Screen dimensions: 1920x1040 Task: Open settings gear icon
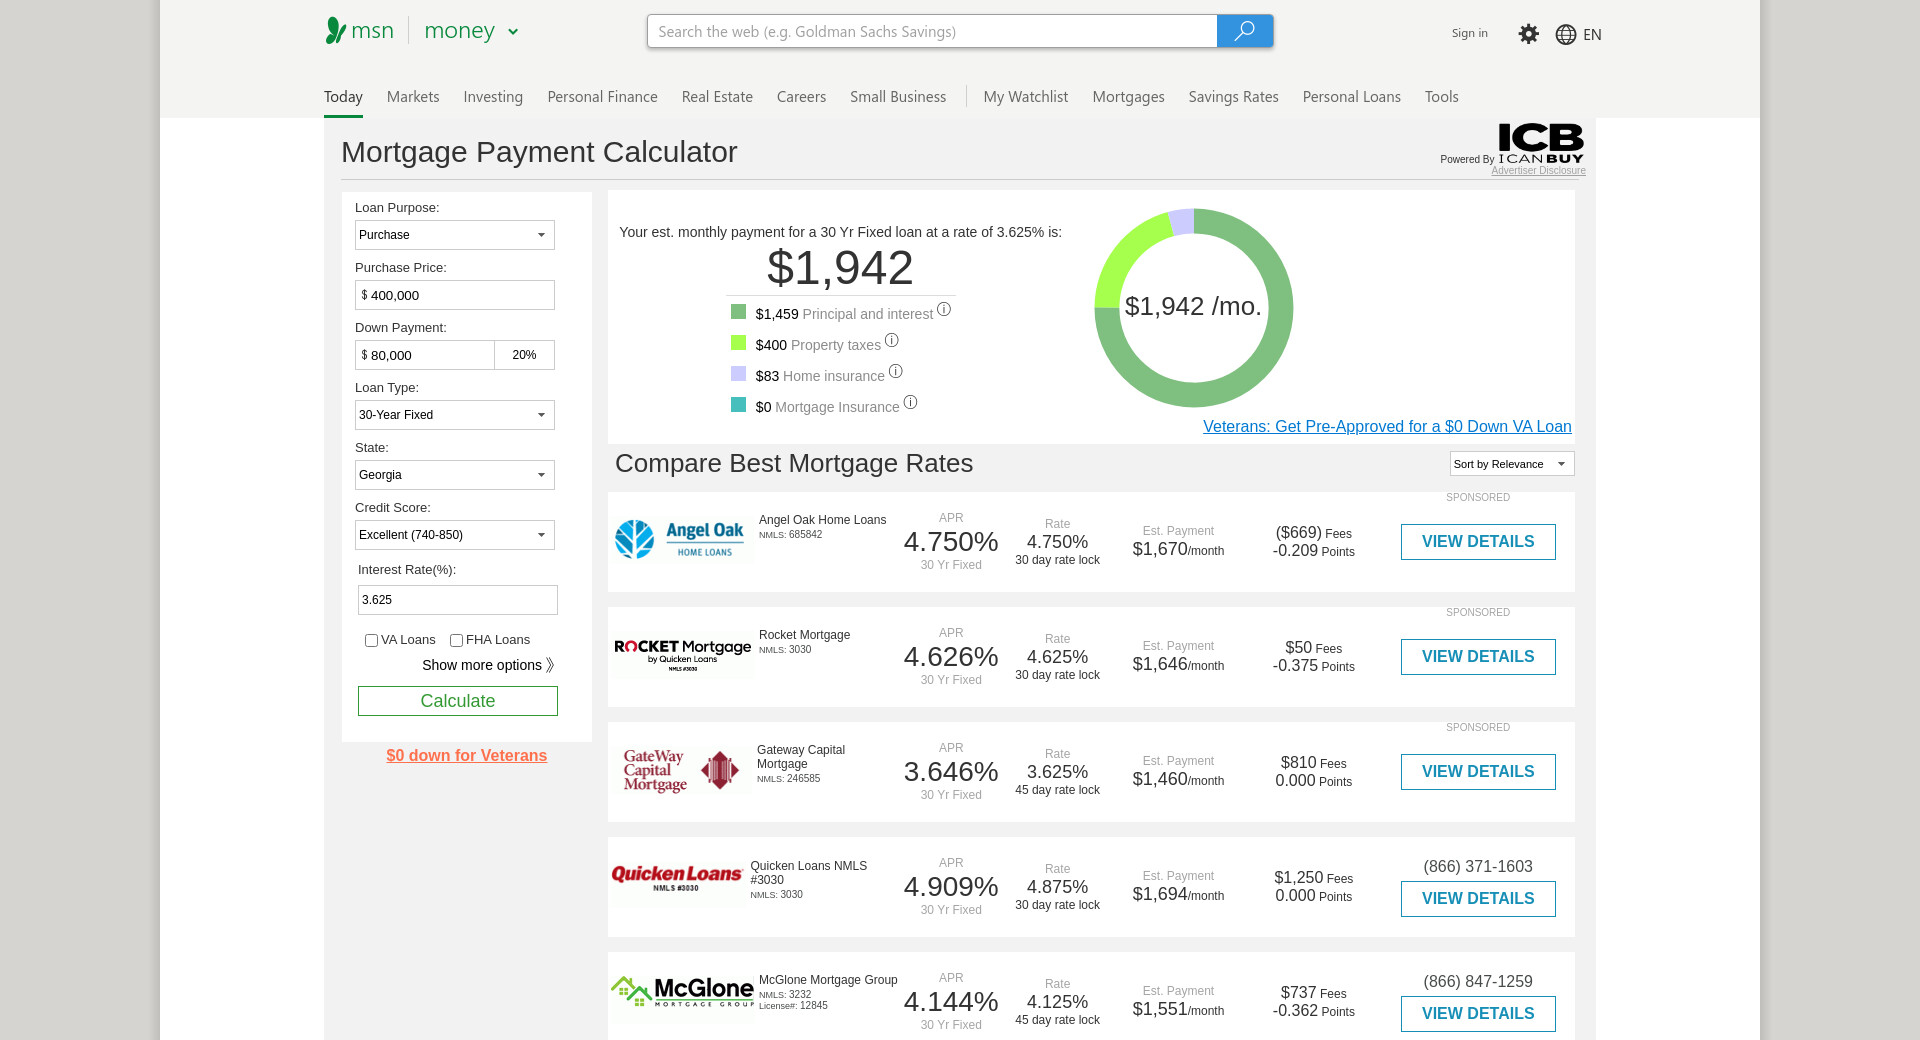pyautogui.click(x=1528, y=34)
